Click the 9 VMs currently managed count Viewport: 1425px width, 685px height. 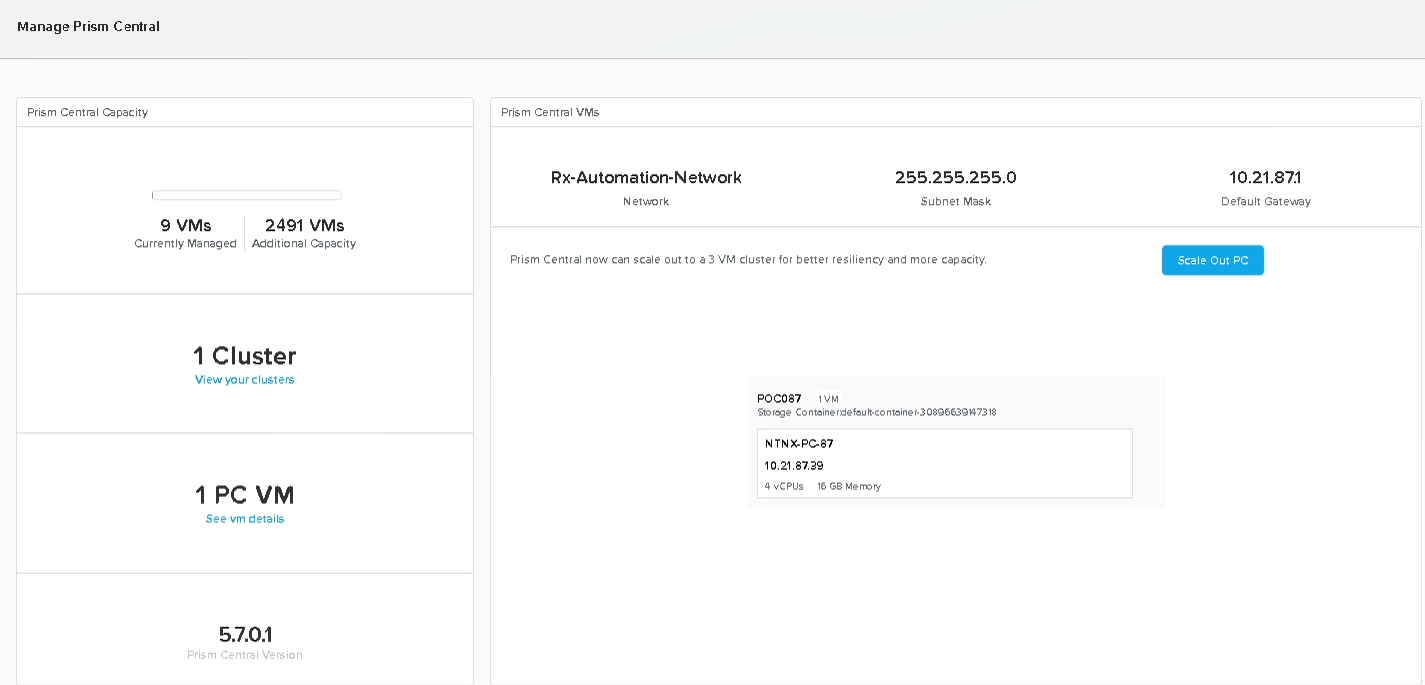coord(186,226)
